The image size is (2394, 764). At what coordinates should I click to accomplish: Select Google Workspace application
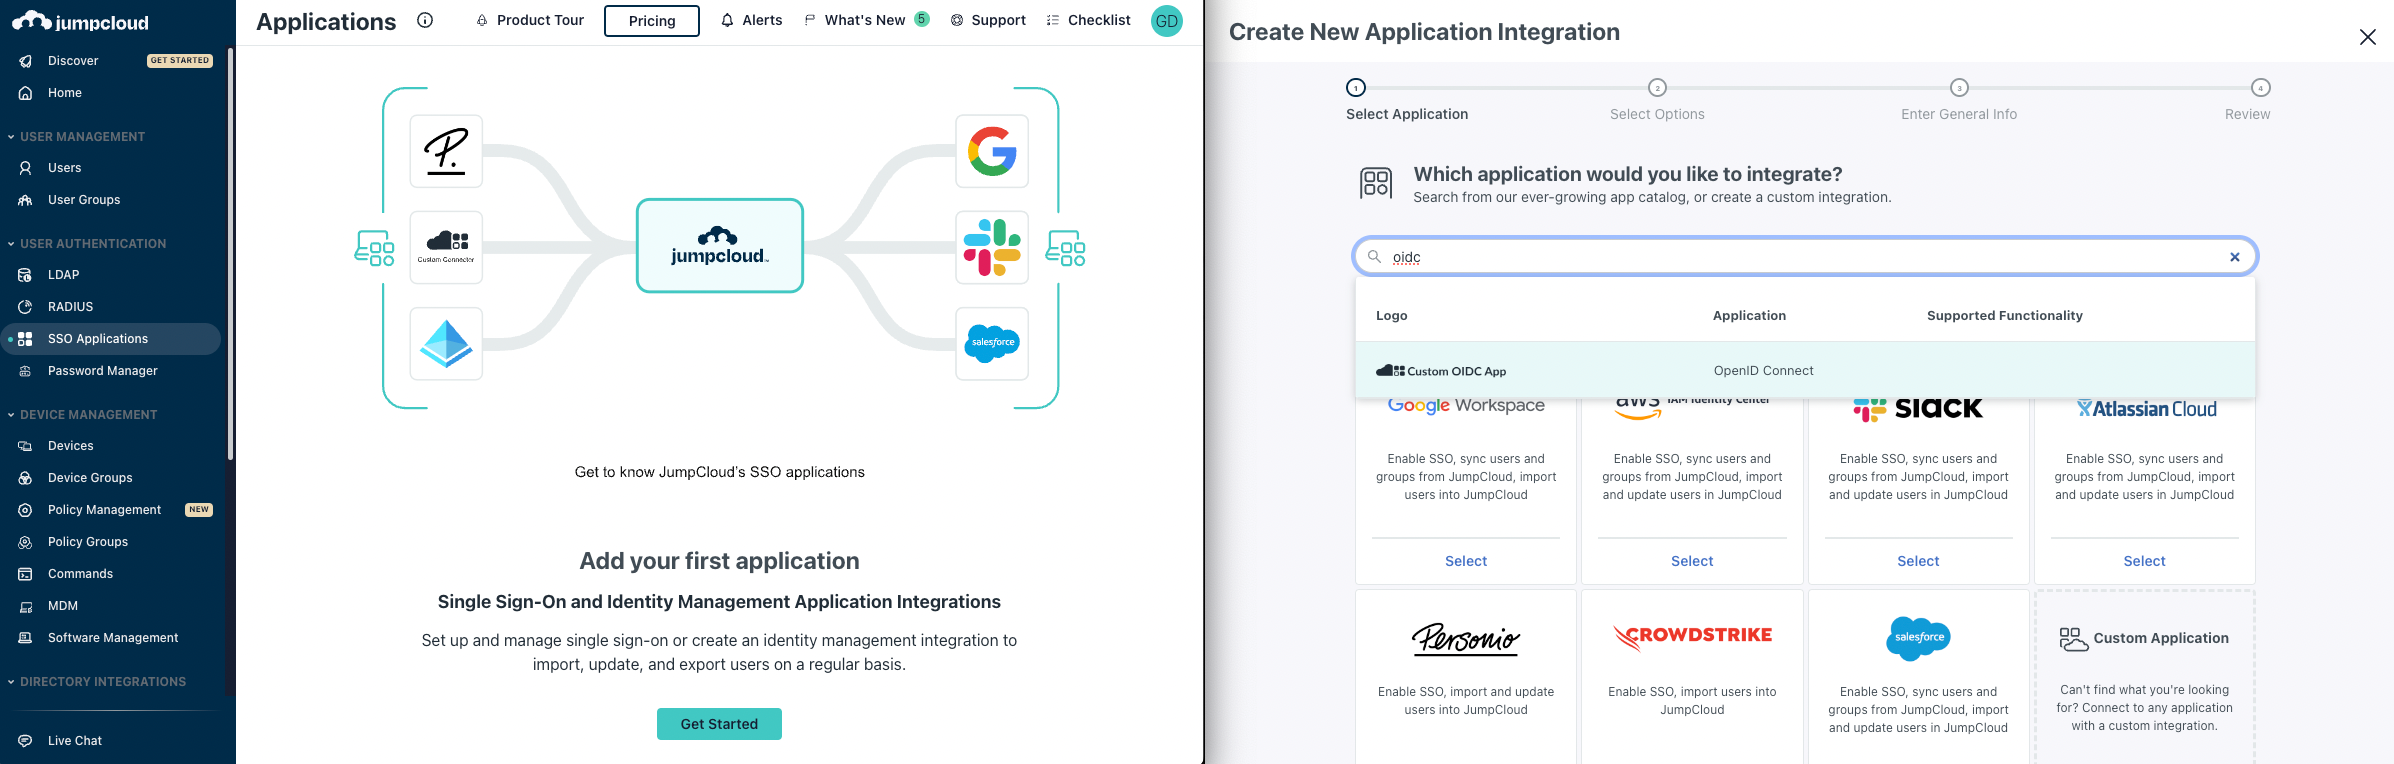tap(1466, 562)
